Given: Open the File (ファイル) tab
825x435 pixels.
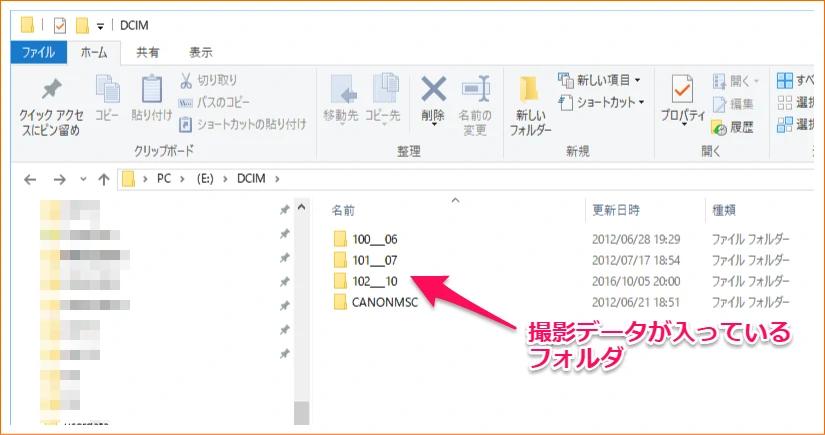Looking at the screenshot, I should (x=38, y=52).
